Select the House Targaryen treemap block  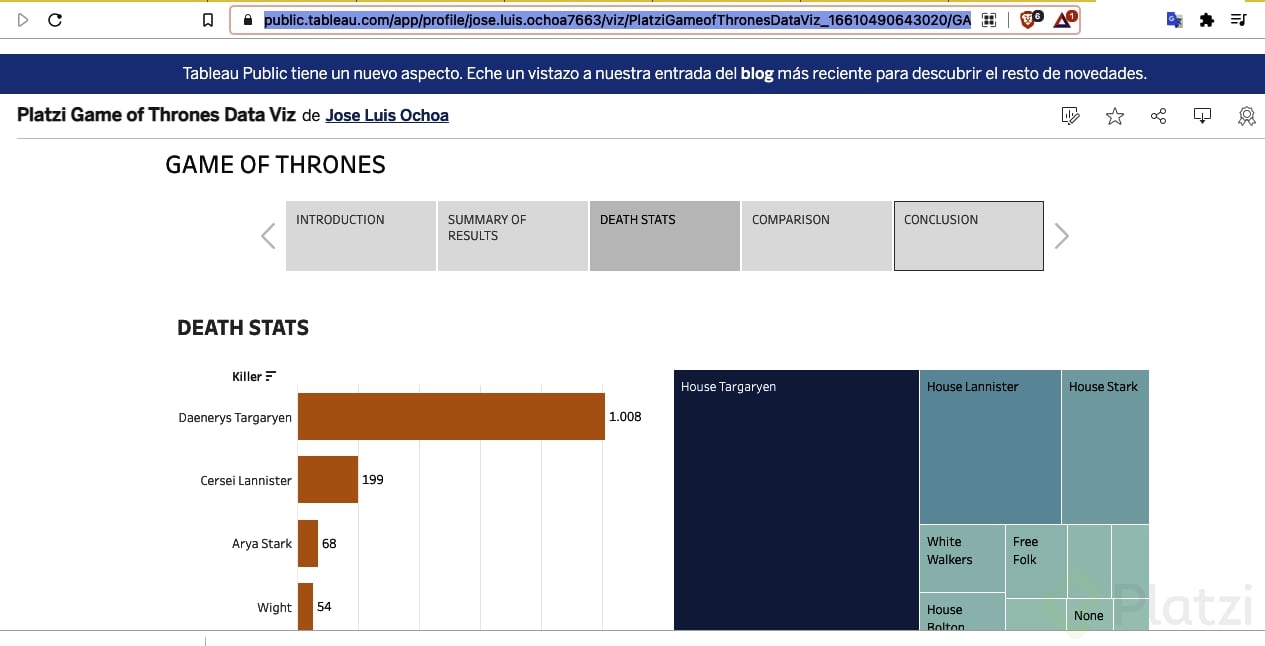796,500
